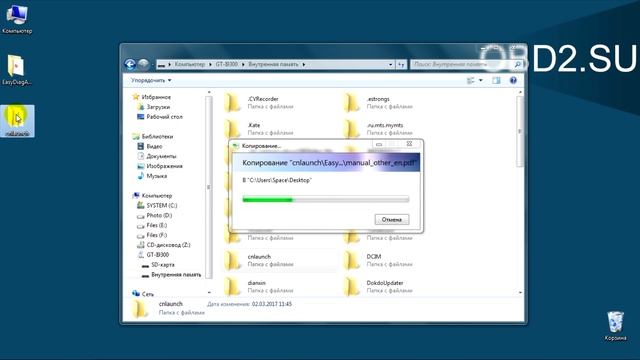Open the DokdoUpdater folder

[378, 286]
